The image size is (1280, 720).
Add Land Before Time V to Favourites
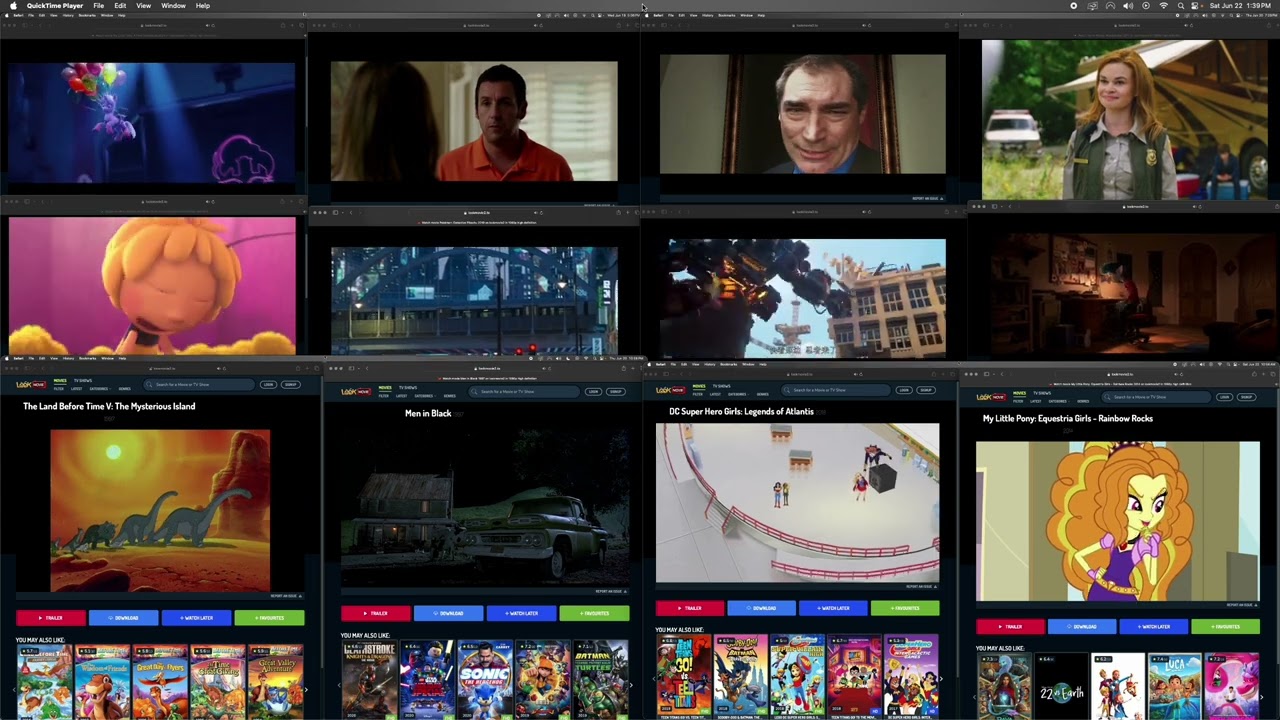[x=269, y=618]
